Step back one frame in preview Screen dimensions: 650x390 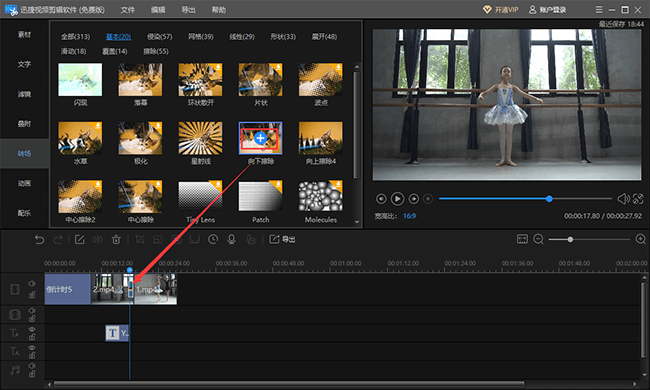coord(381,199)
